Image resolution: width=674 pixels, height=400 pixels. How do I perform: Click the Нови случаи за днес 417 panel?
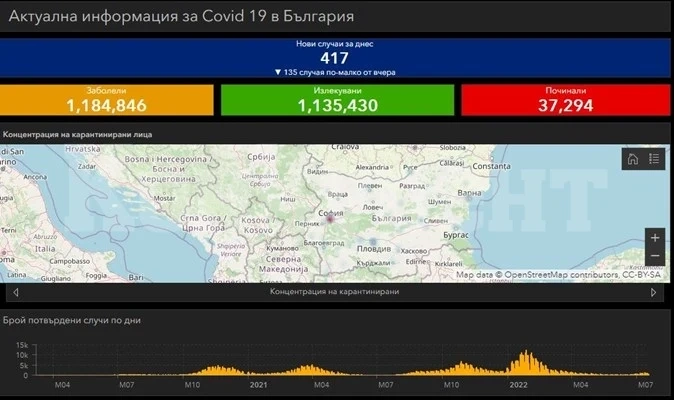pos(335,58)
